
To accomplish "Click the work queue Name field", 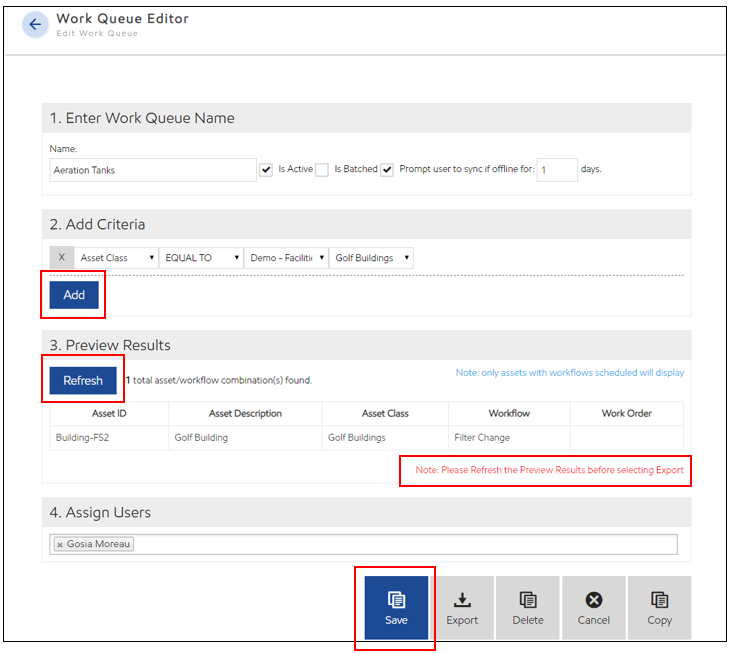I will [153, 170].
